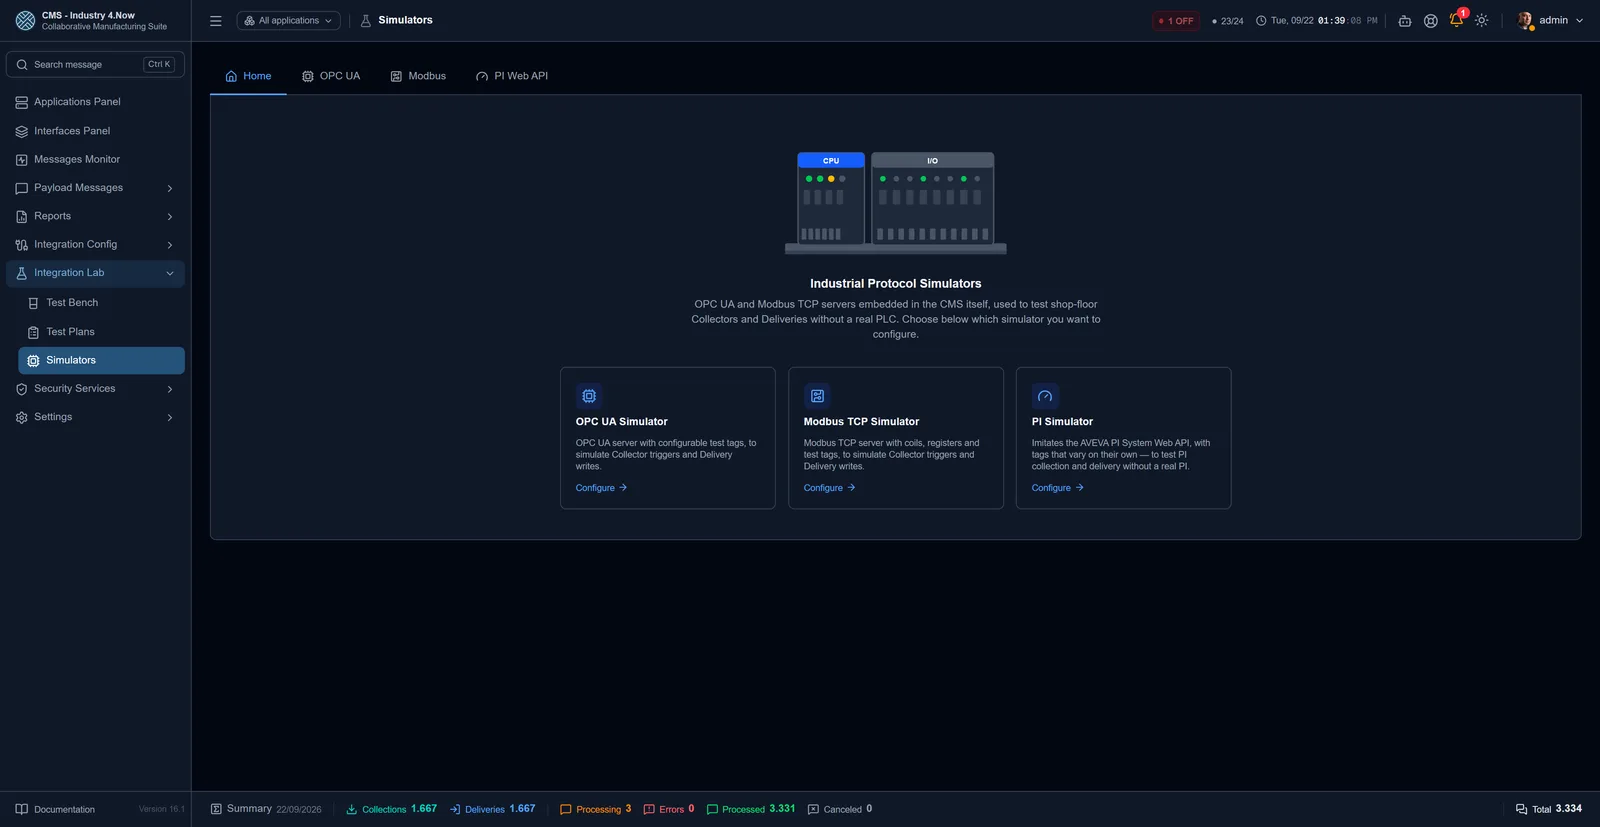Click the 1 OFF status badge

coord(1176,20)
